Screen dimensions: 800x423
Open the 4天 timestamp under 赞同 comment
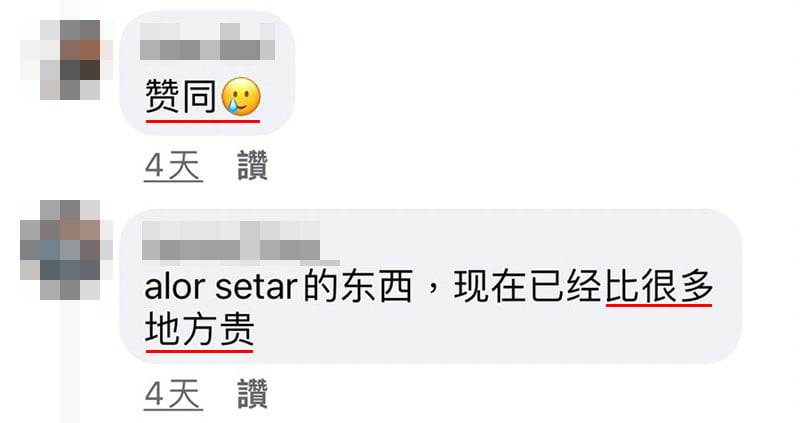click(173, 167)
